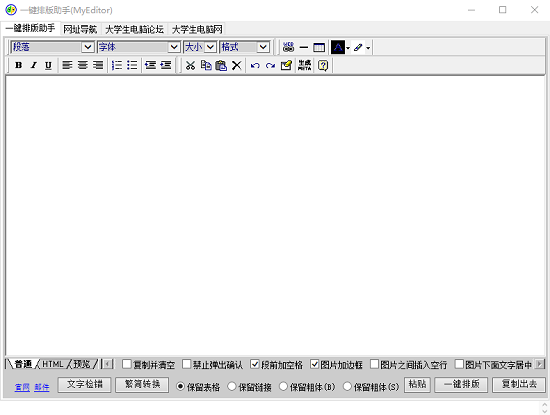
Task: Increase the paragraph indent
Action: (166, 65)
